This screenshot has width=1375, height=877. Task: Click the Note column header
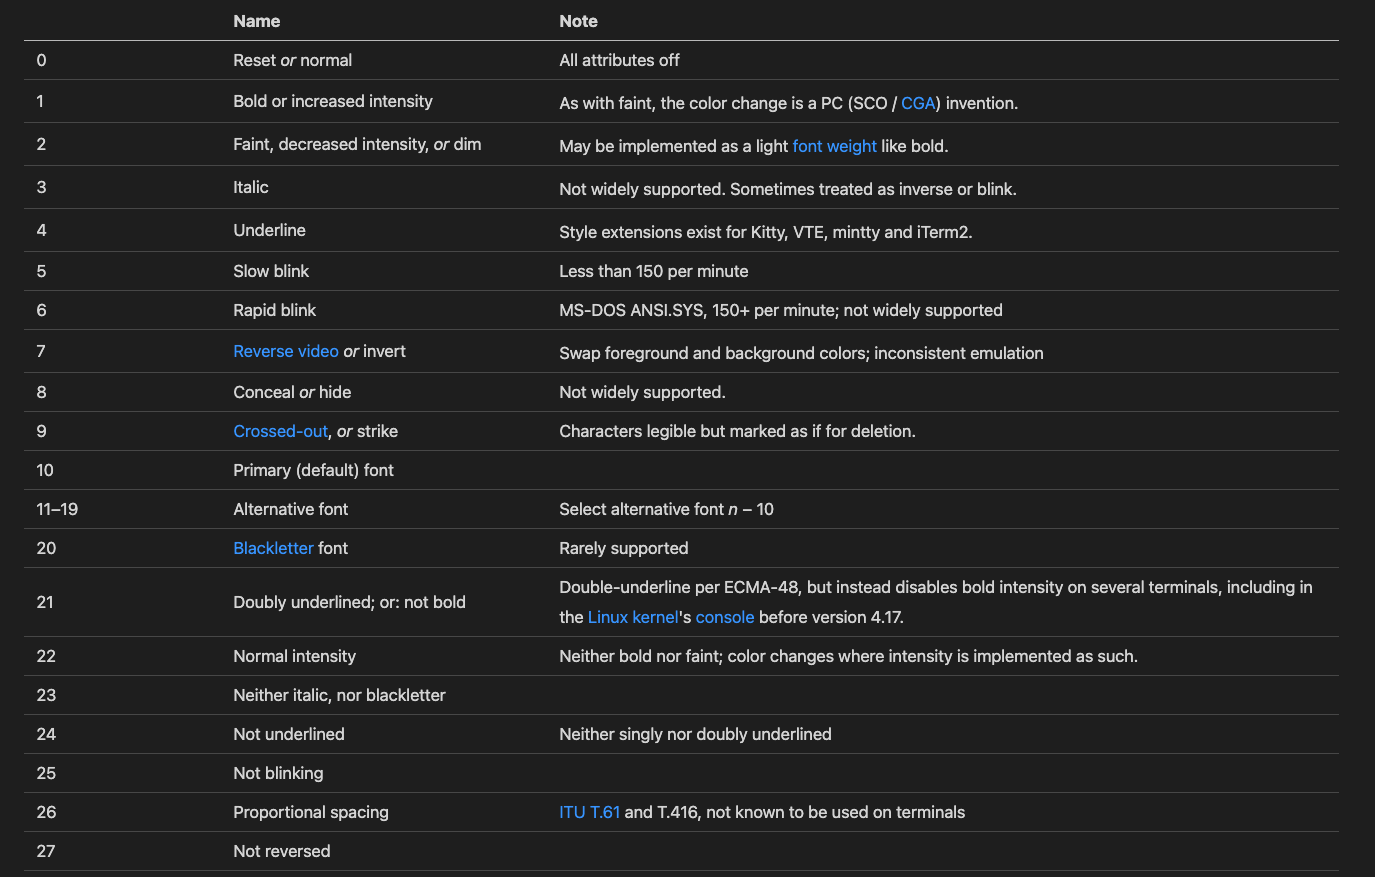[578, 21]
